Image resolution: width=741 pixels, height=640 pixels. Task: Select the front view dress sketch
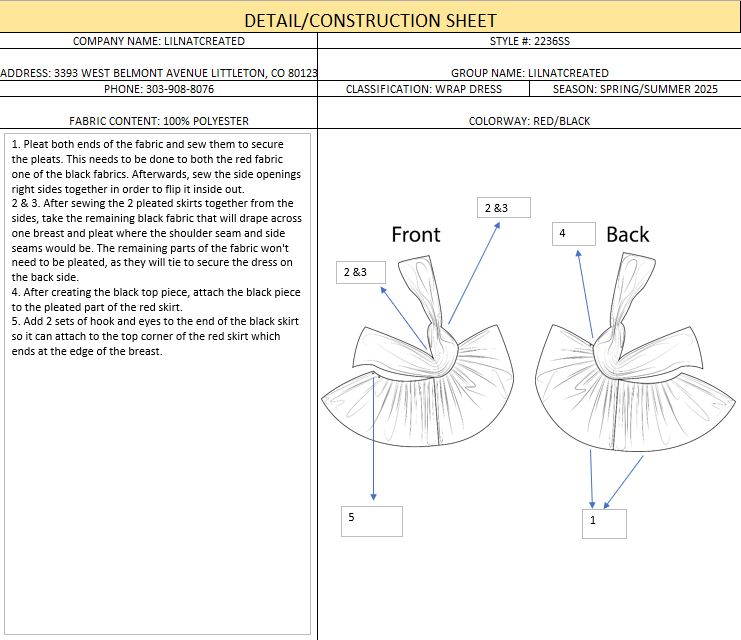[x=418, y=351]
